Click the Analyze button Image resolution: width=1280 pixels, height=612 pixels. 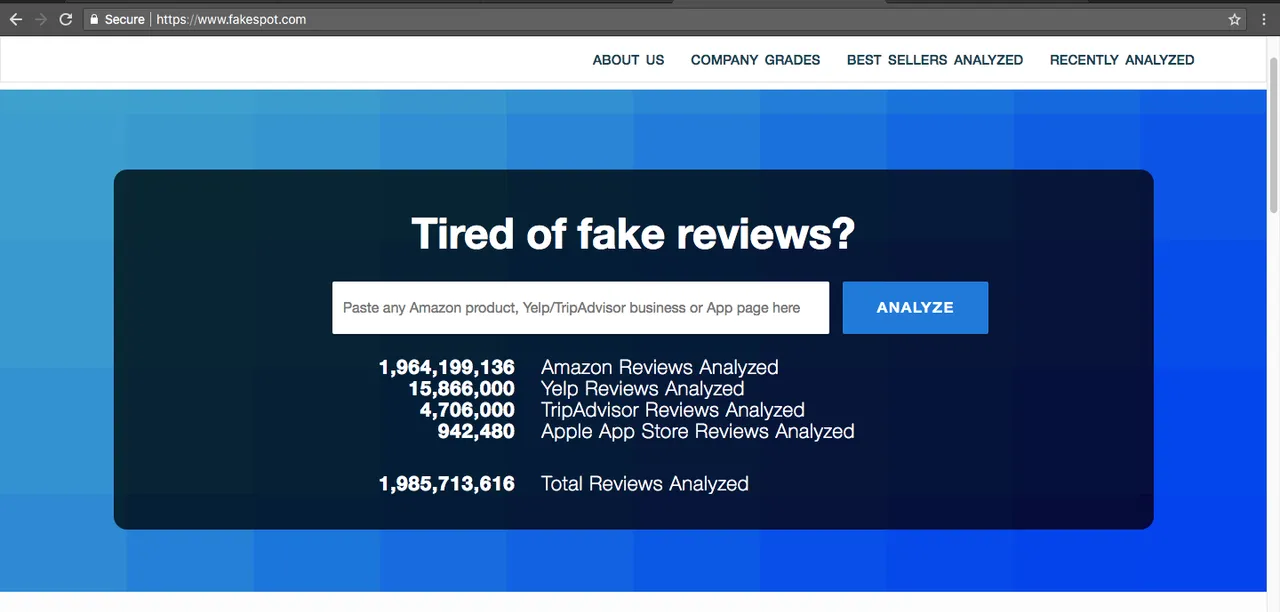tap(915, 308)
